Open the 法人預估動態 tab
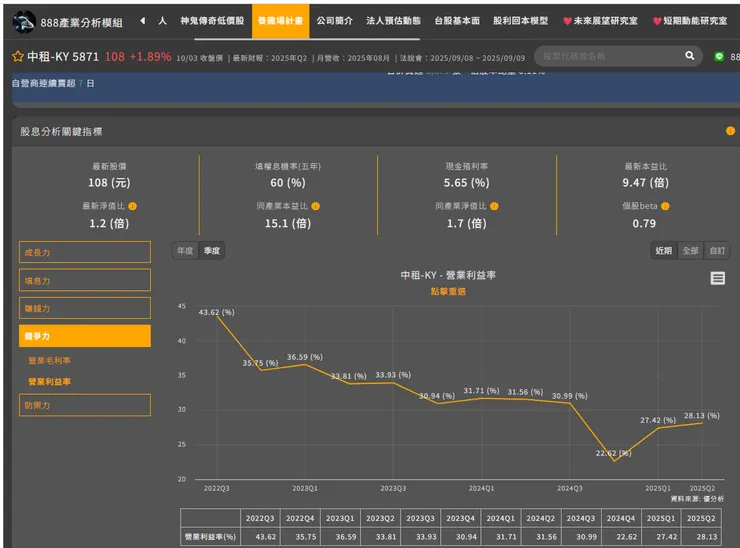This screenshot has width=740, height=548. click(x=393, y=21)
